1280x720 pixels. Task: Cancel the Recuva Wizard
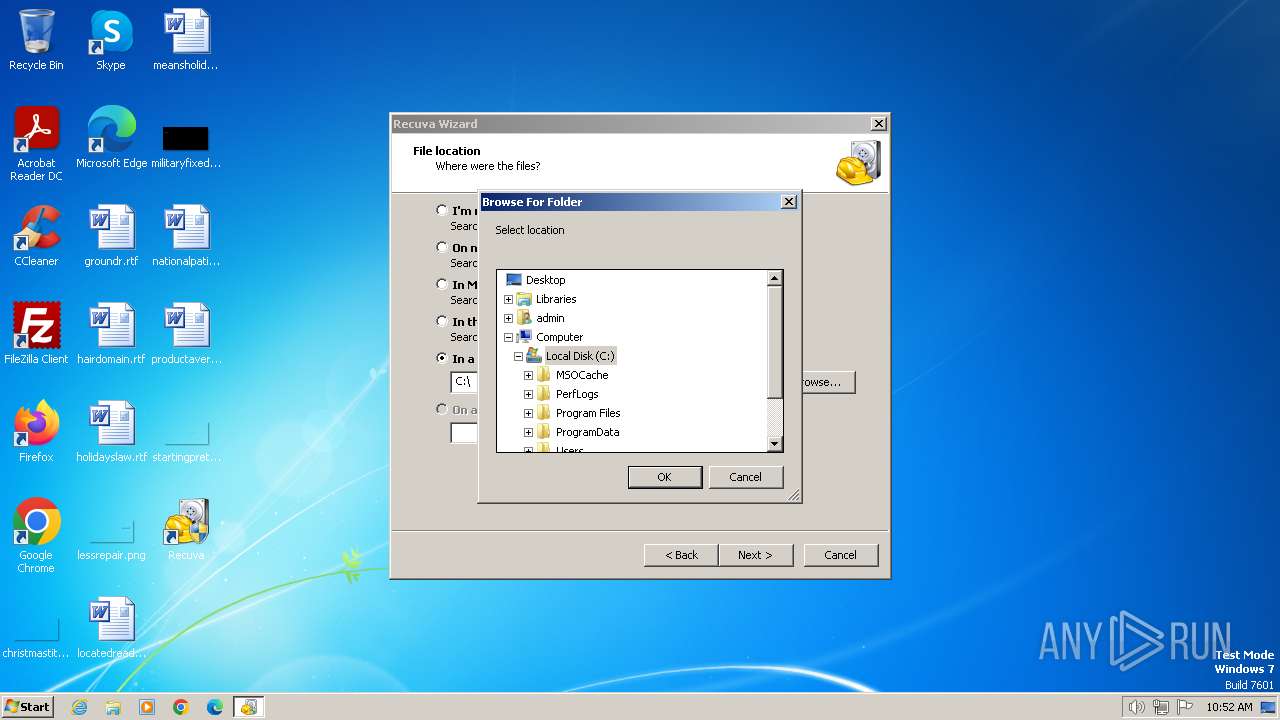[x=840, y=555]
